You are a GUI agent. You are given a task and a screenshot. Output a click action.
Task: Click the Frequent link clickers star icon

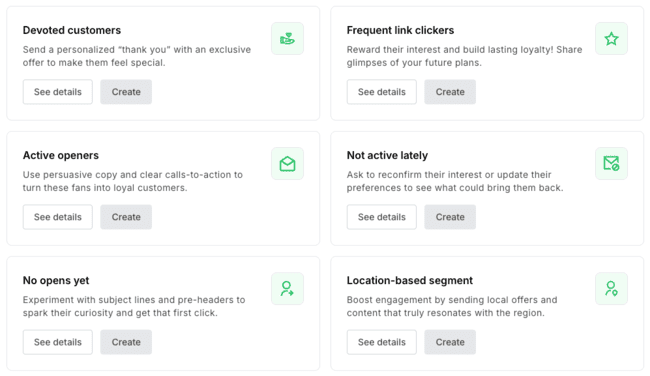point(611,39)
